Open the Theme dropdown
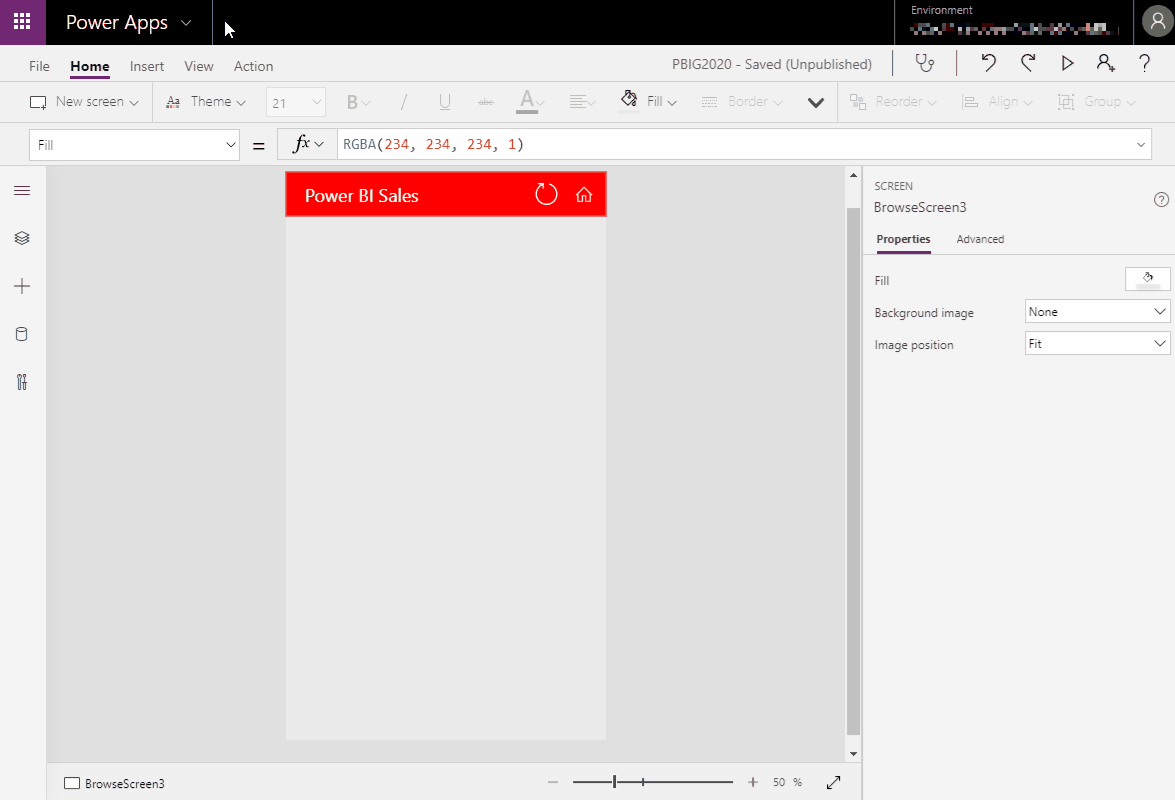The image size is (1175, 800). [x=205, y=102]
